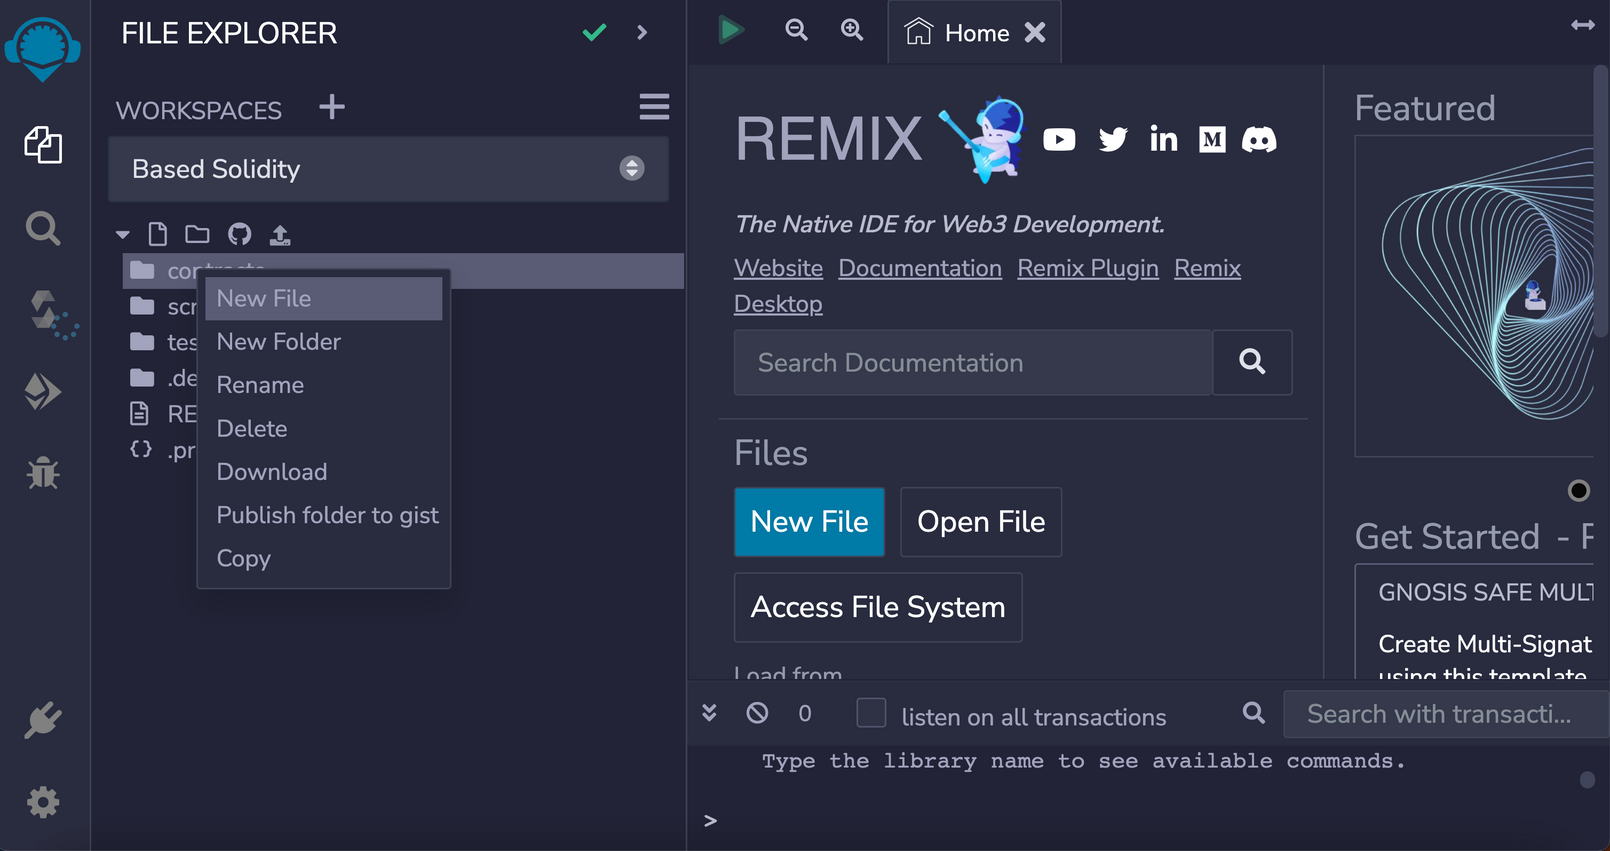Open the Website link

[x=778, y=268]
